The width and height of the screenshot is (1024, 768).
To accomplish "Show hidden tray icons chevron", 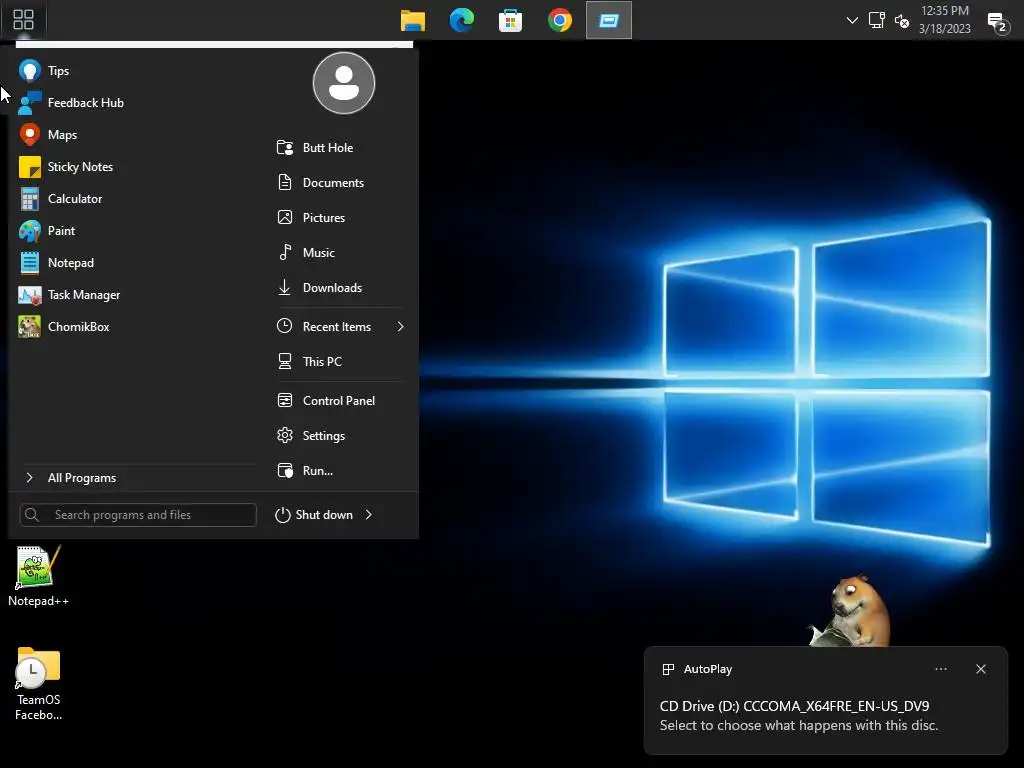I will 852,20.
